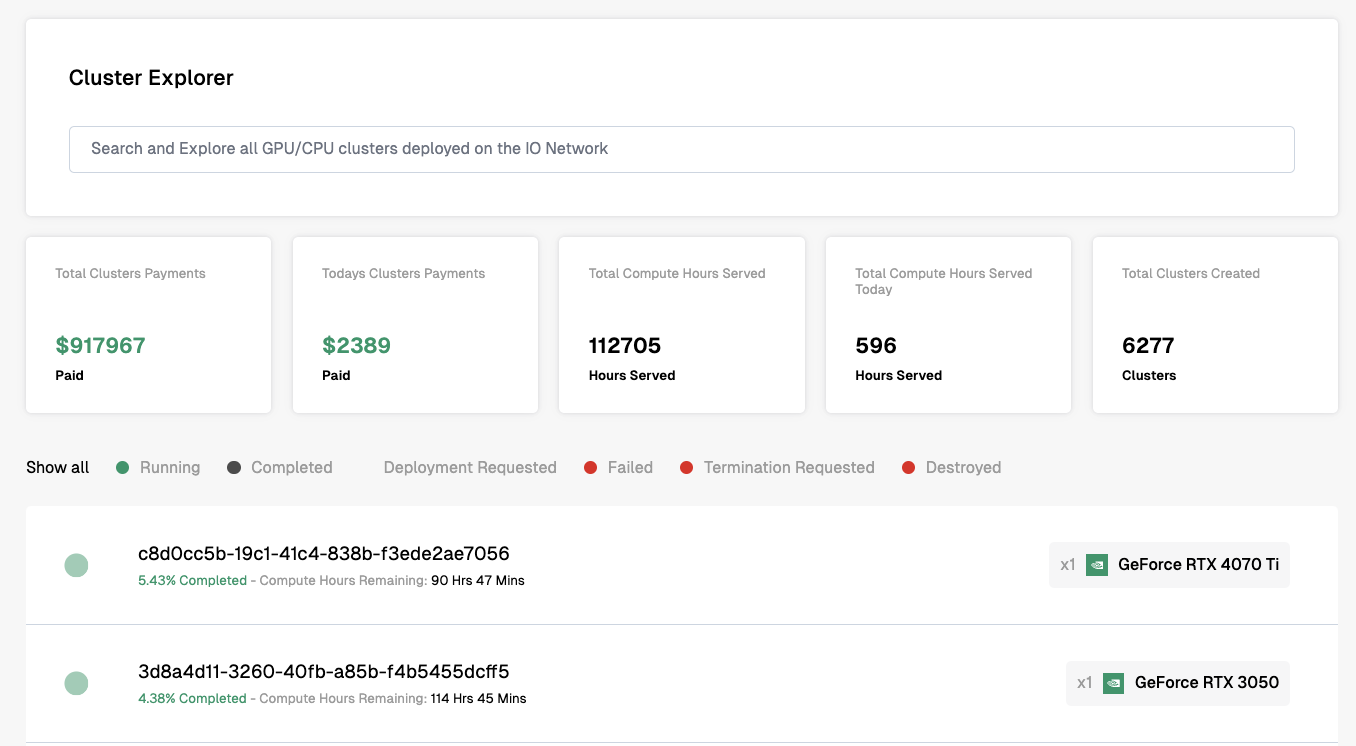Image resolution: width=1356 pixels, height=746 pixels.
Task: Click status dot of cluster 3d8a4d11
Action: pos(76,684)
